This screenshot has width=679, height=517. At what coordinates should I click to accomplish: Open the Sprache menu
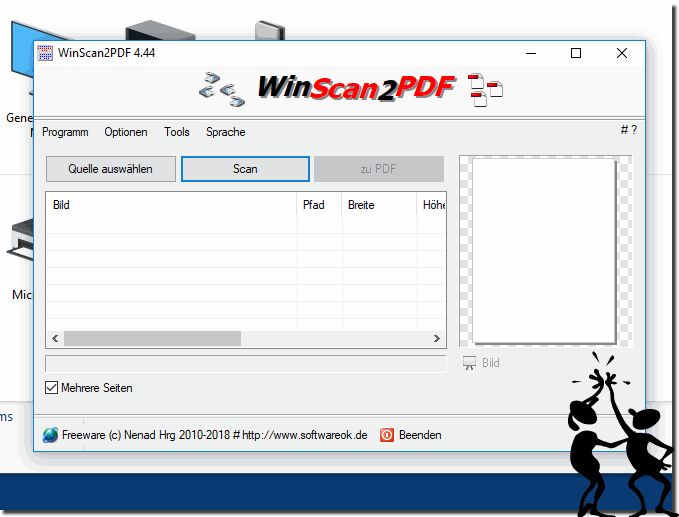tap(226, 132)
